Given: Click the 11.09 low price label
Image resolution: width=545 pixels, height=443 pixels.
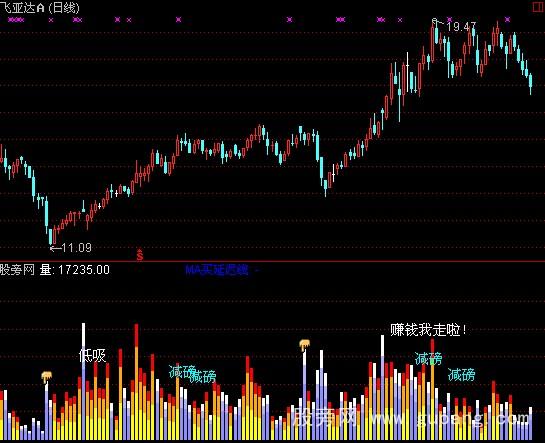Looking at the screenshot, I should (x=76, y=248).
